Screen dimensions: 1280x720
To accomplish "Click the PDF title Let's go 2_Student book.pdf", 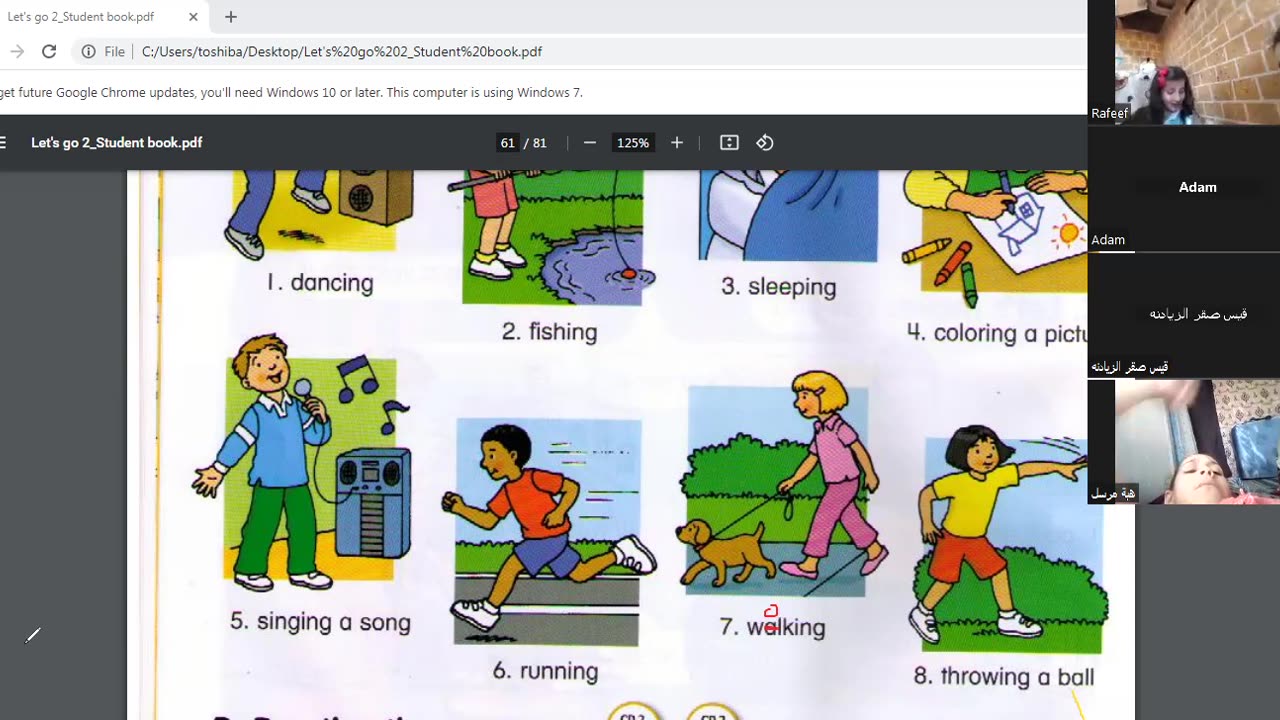I will [x=117, y=143].
